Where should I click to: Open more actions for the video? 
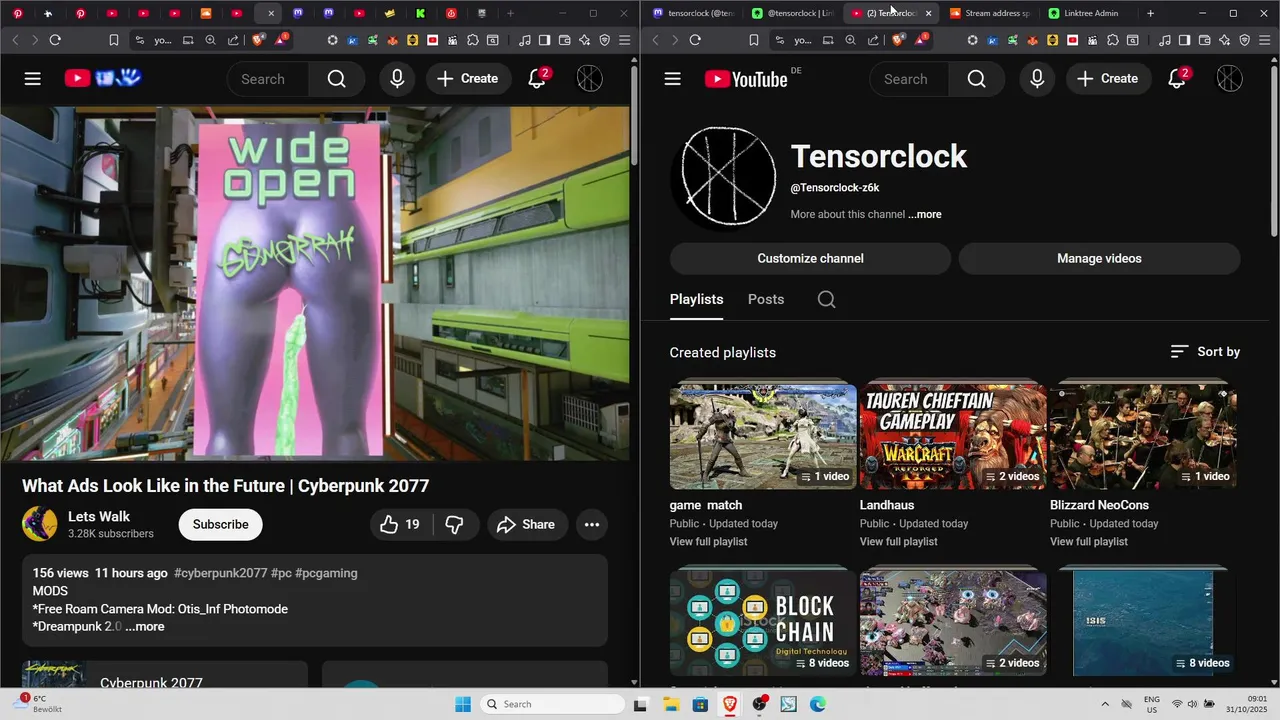coord(592,524)
